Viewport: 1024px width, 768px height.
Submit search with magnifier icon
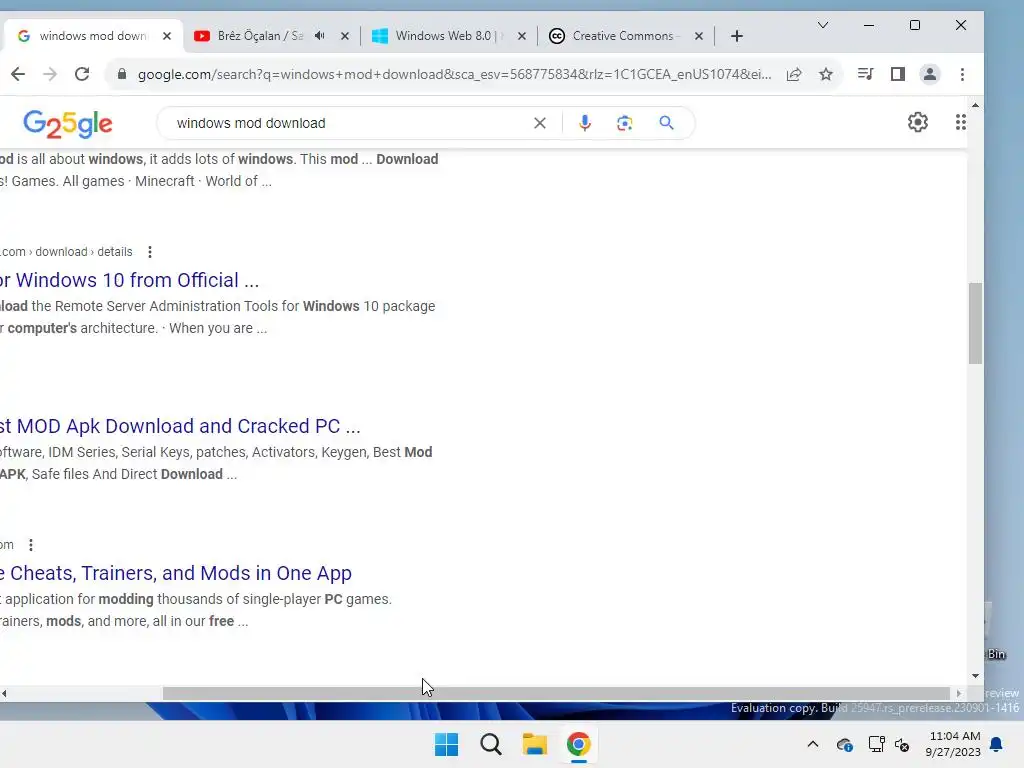tap(666, 123)
